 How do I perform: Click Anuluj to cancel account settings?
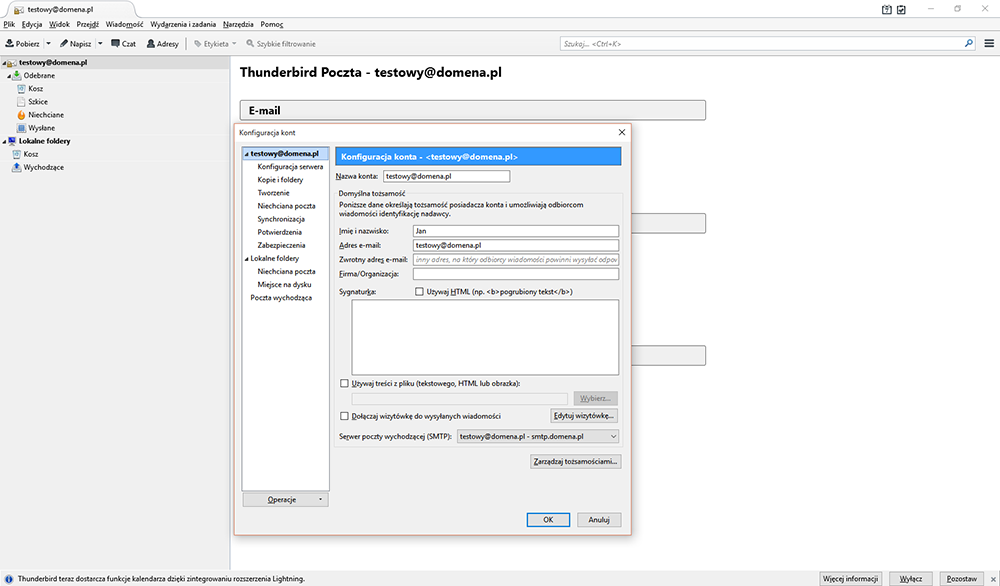tap(599, 520)
